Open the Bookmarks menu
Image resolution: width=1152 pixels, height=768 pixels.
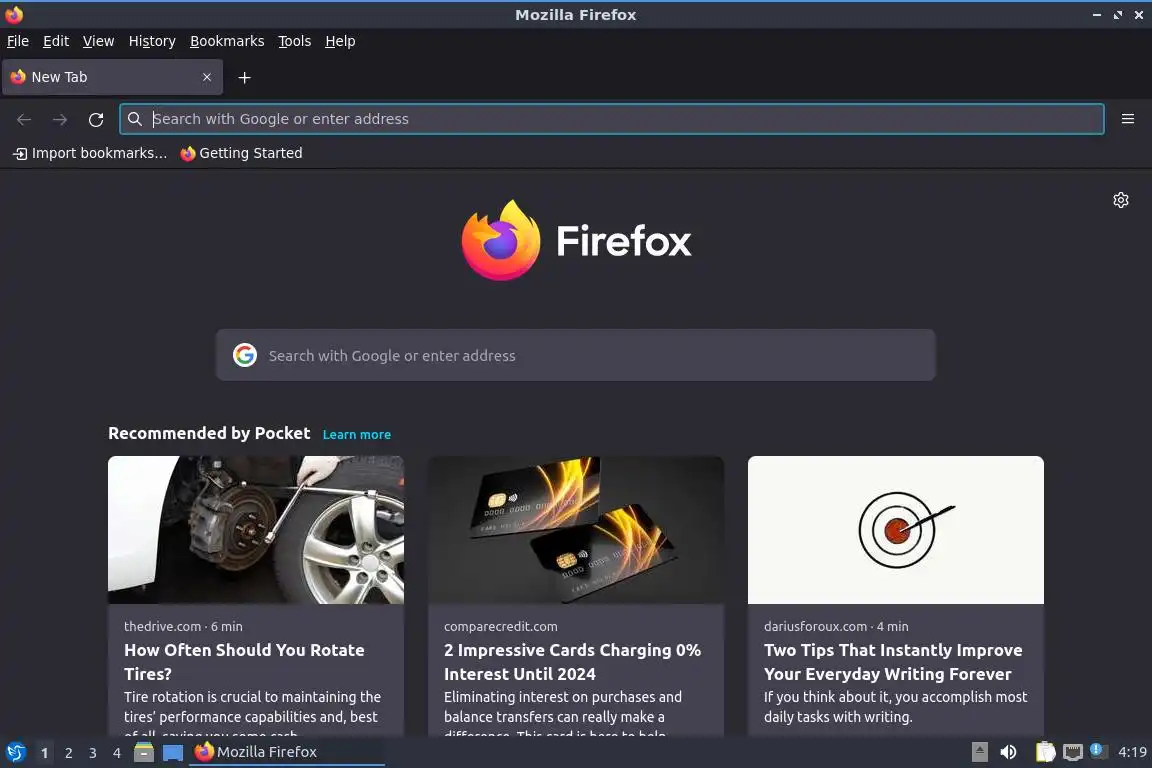pyautogui.click(x=227, y=41)
